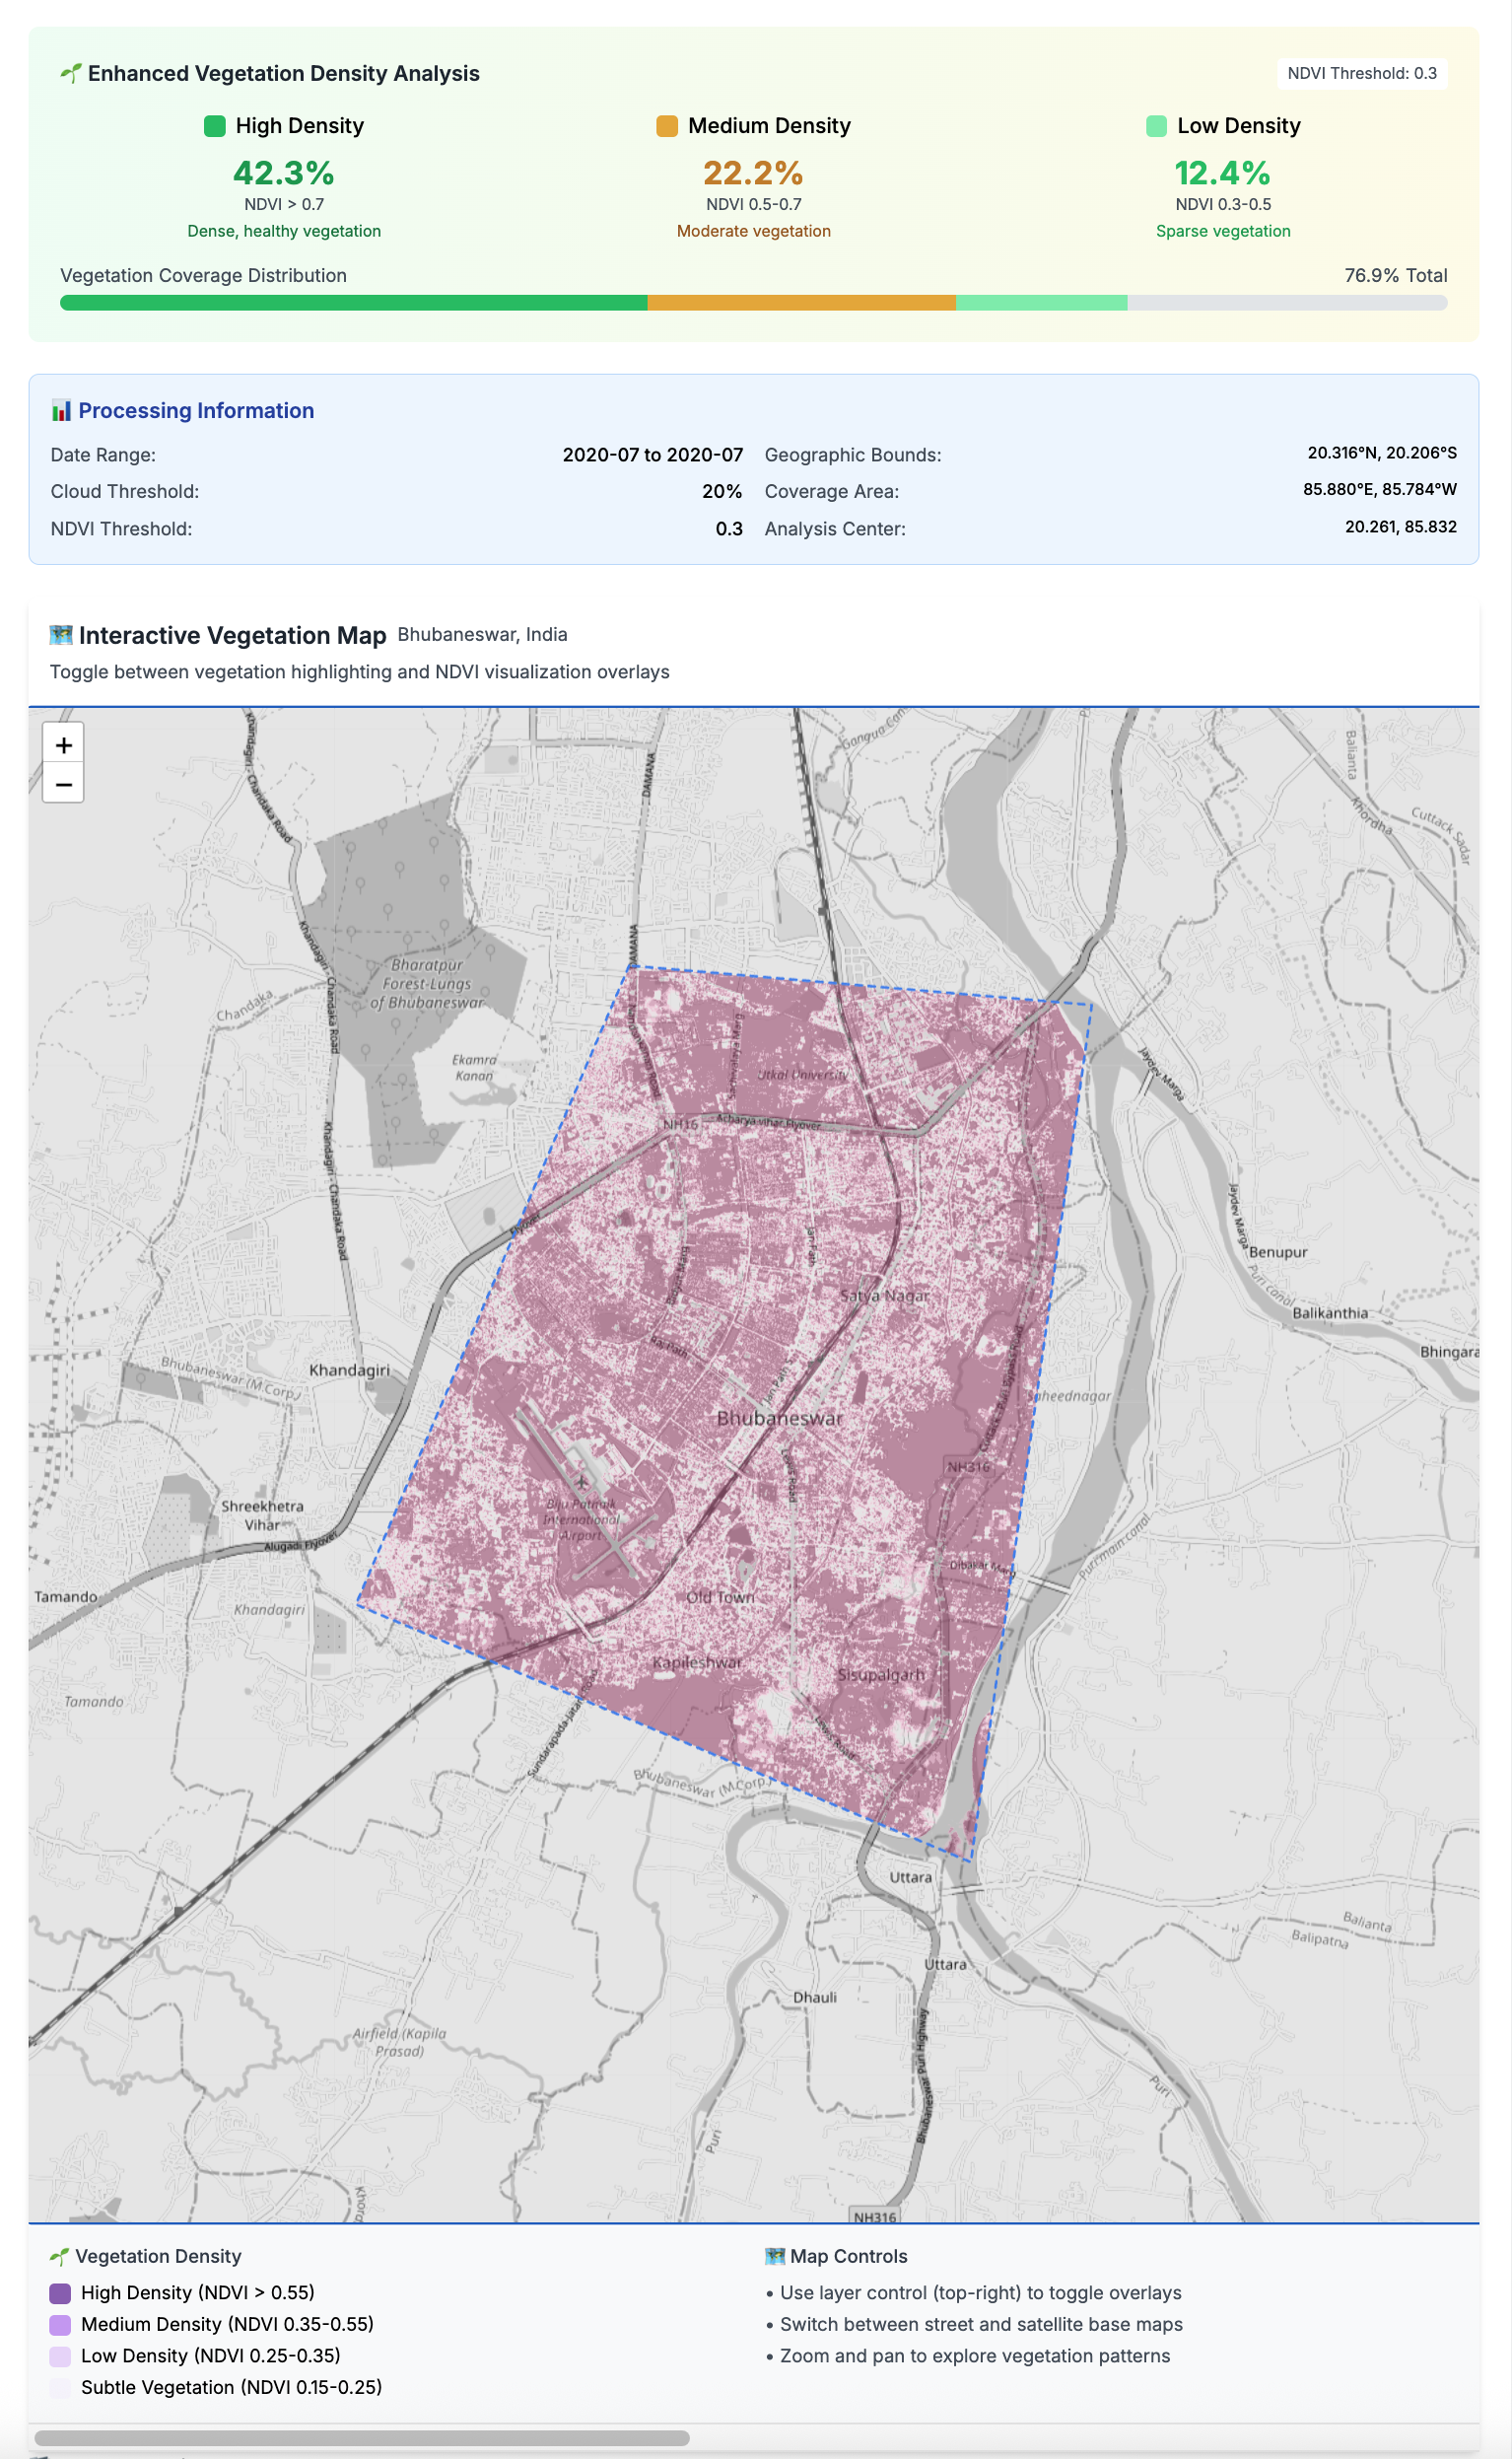Click map icon beside Interactive Vegetation Map
Screen dimensions: 1512x2459
[61, 635]
